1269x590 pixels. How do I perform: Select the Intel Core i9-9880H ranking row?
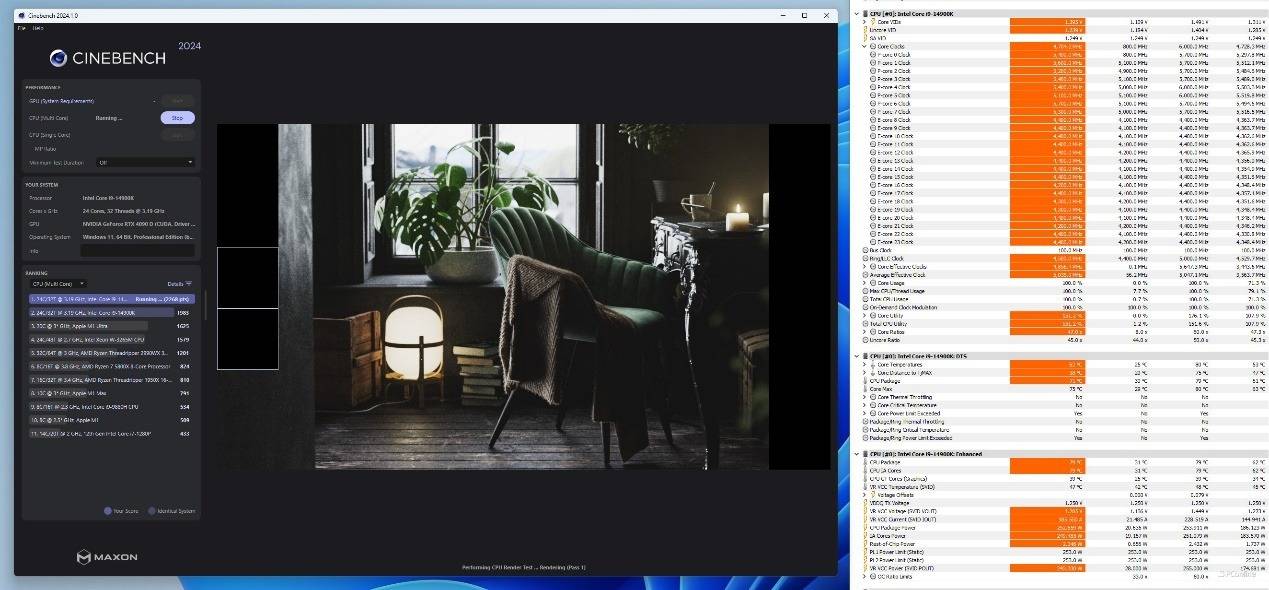click(x=112, y=407)
